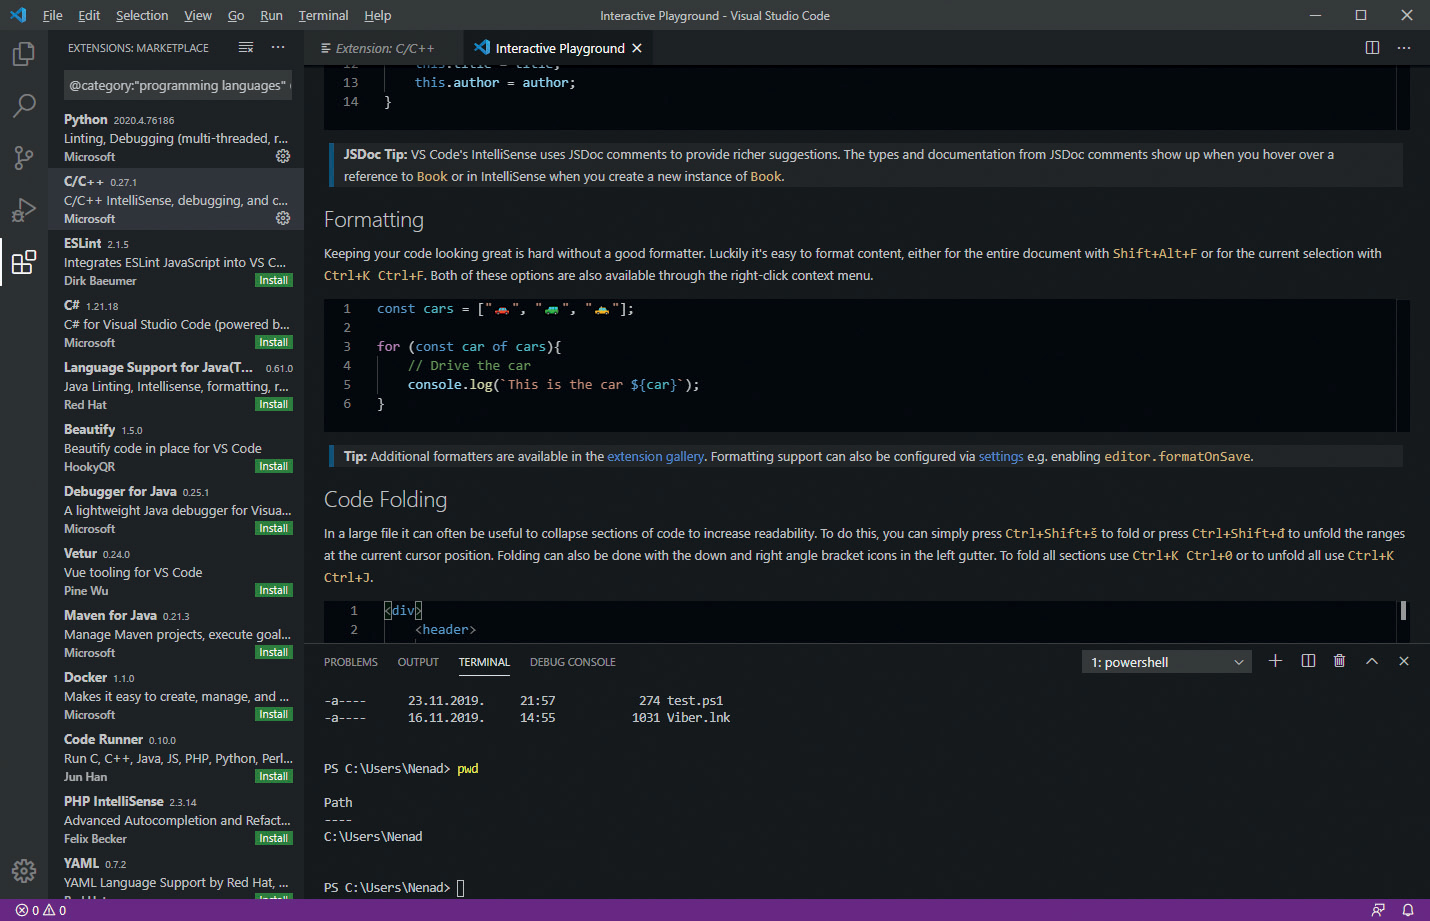Open the Run and Debug view

(23, 210)
